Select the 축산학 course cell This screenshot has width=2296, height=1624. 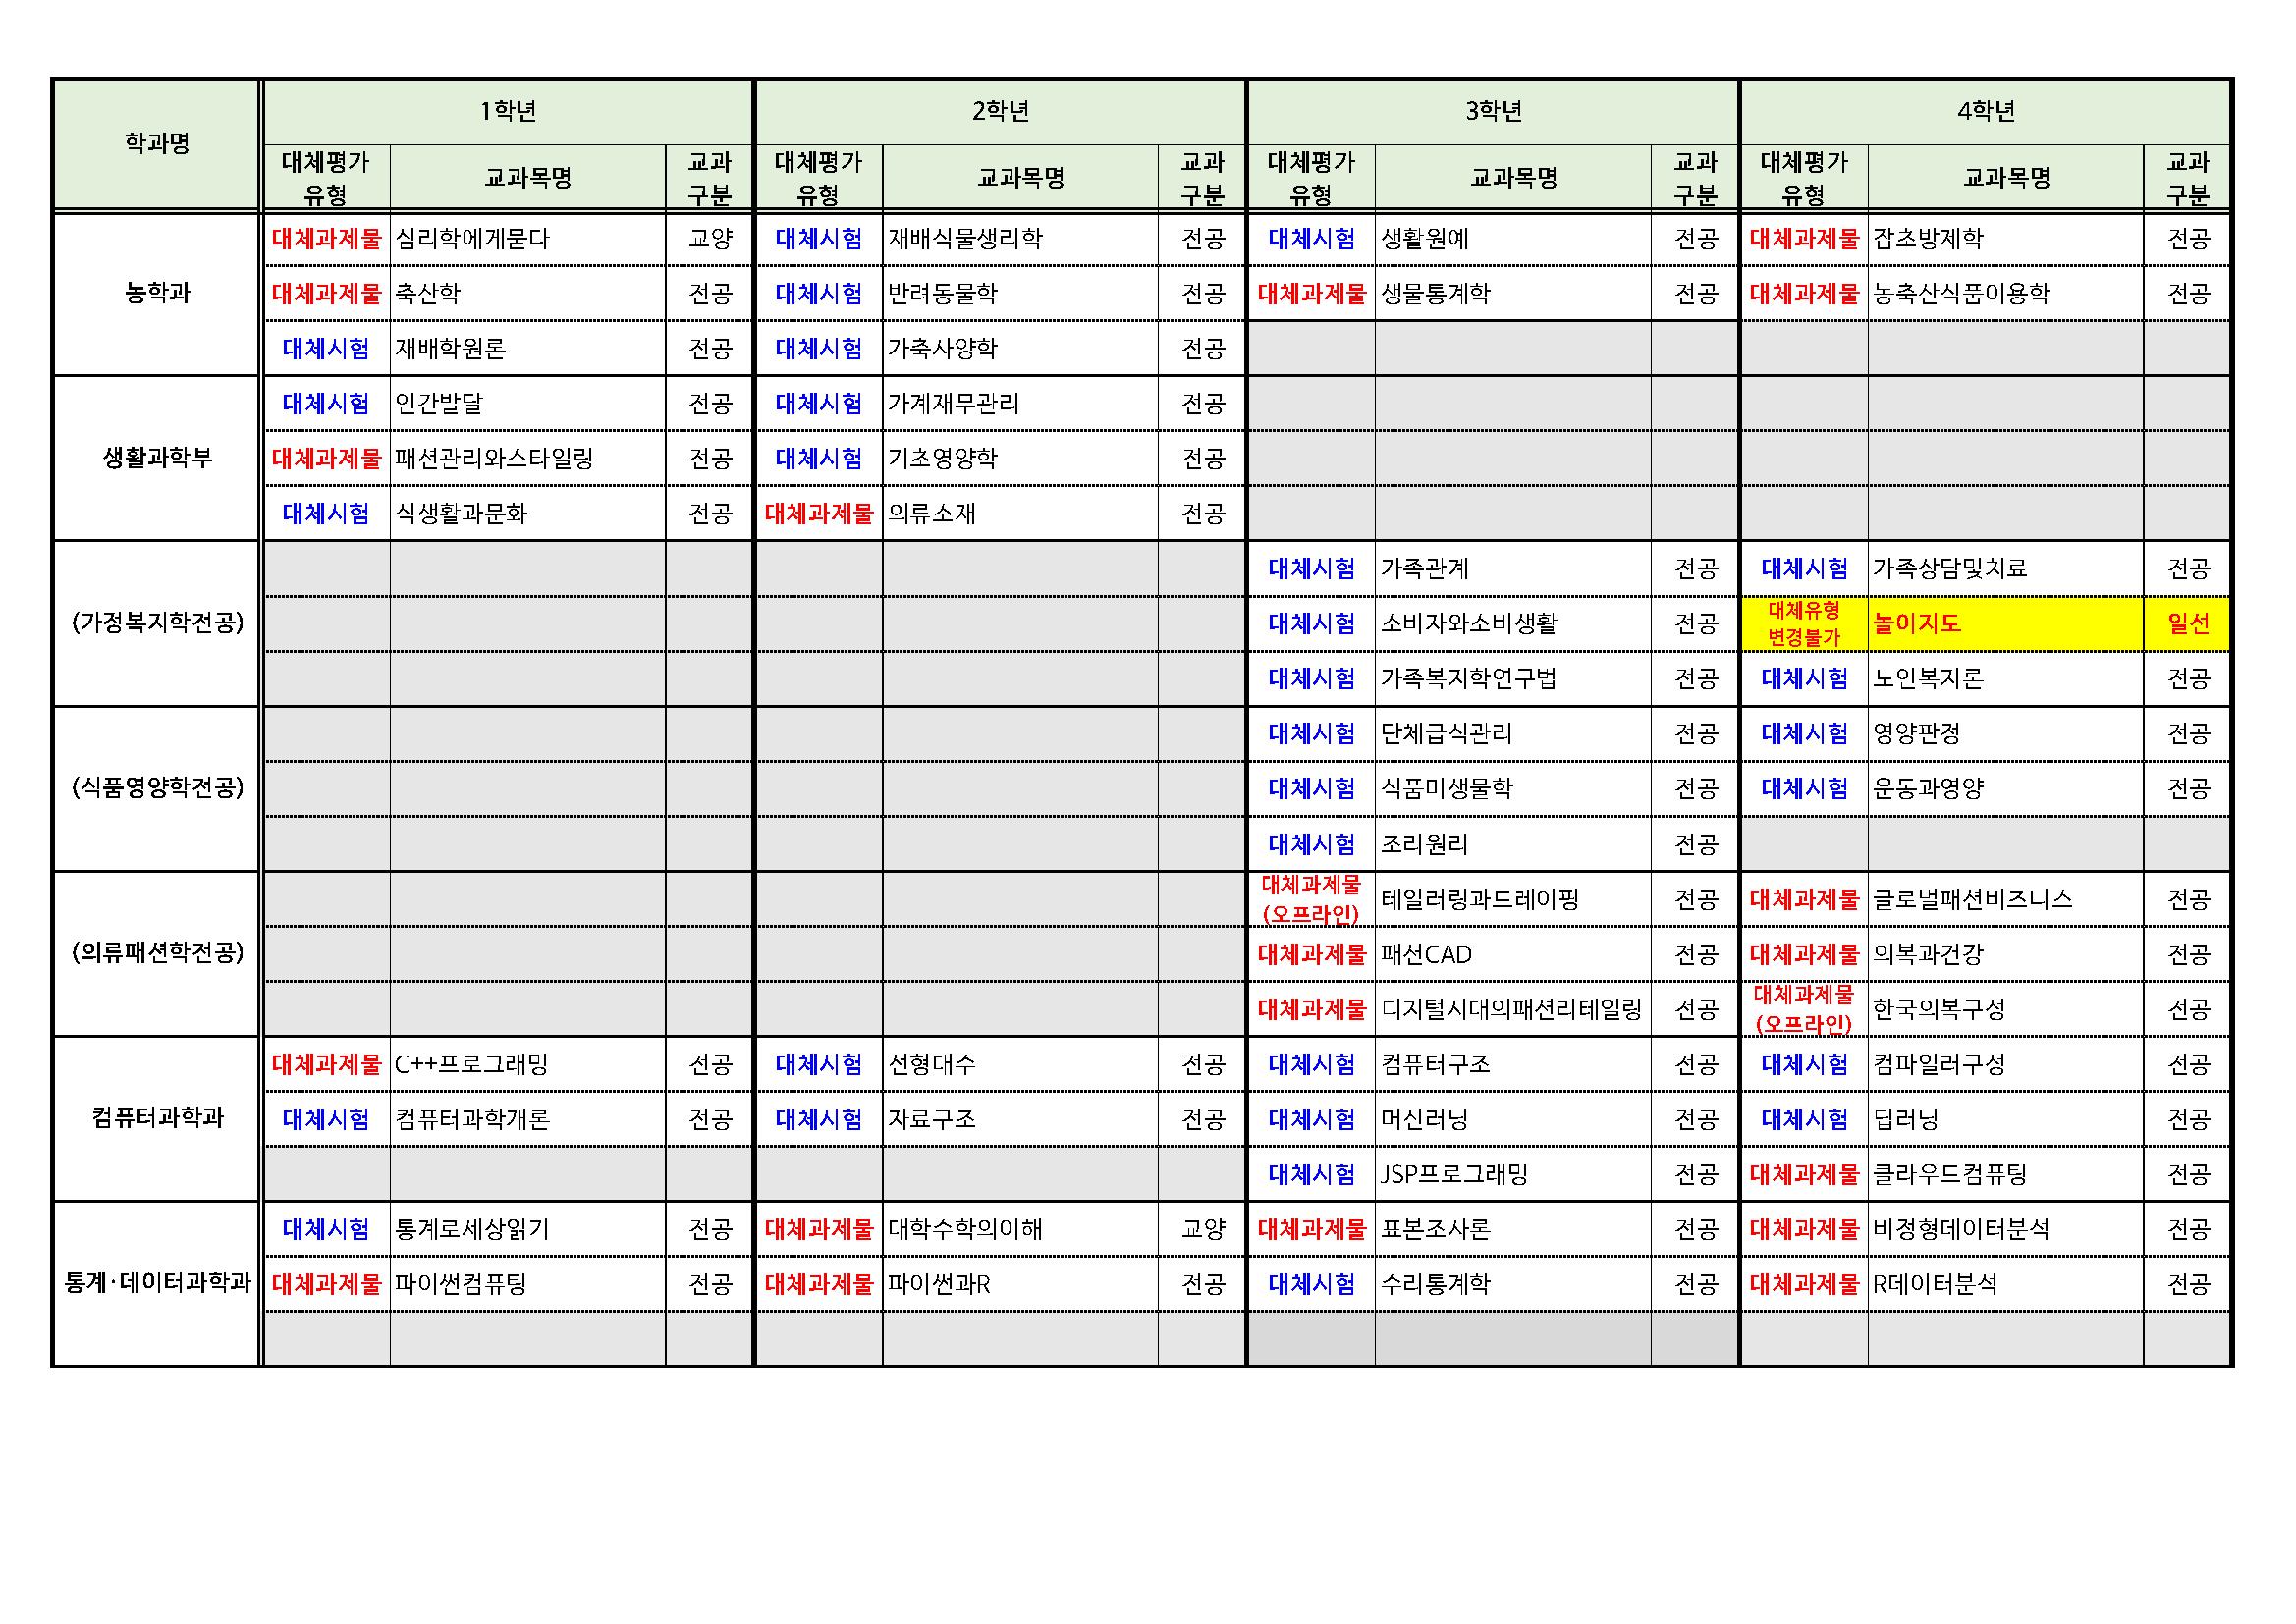pos(528,293)
